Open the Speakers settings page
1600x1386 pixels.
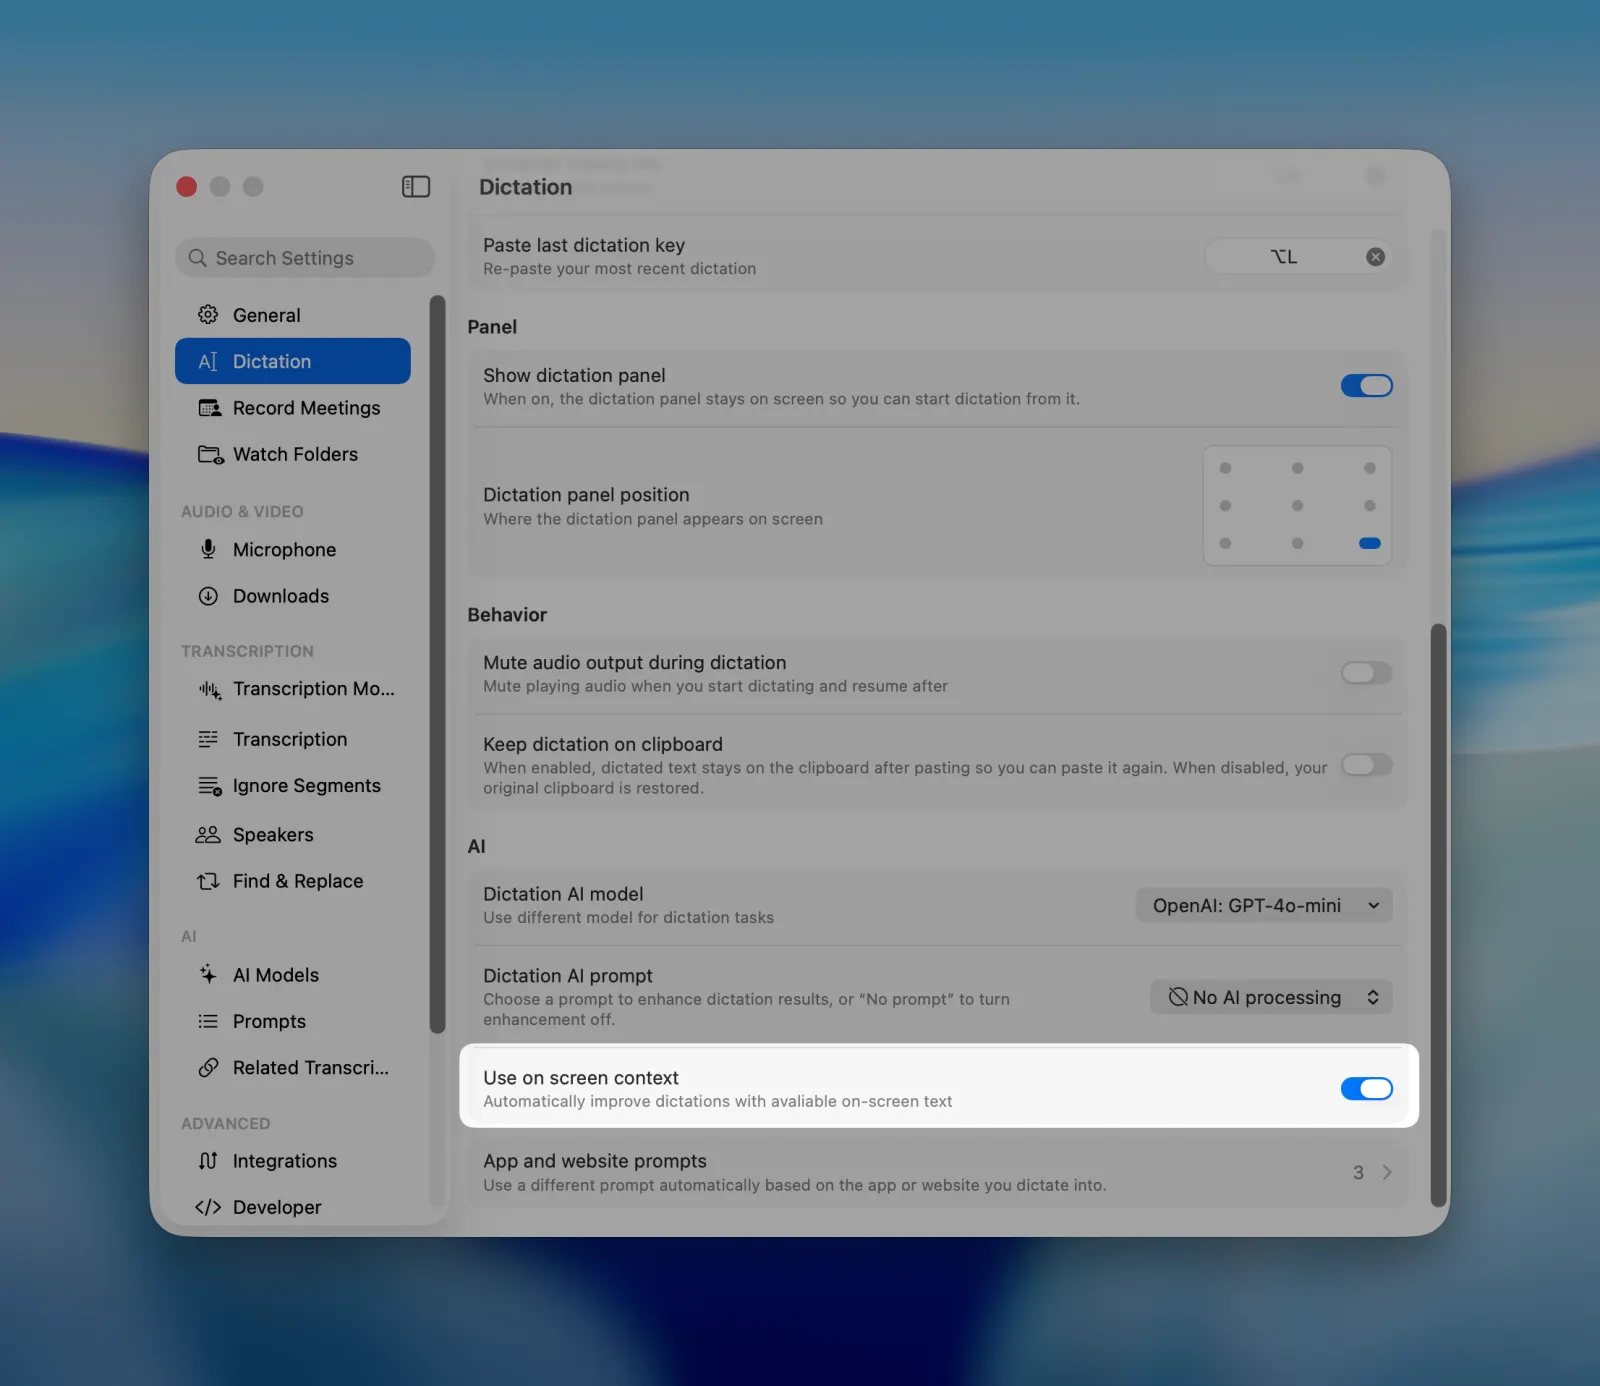(x=293, y=835)
